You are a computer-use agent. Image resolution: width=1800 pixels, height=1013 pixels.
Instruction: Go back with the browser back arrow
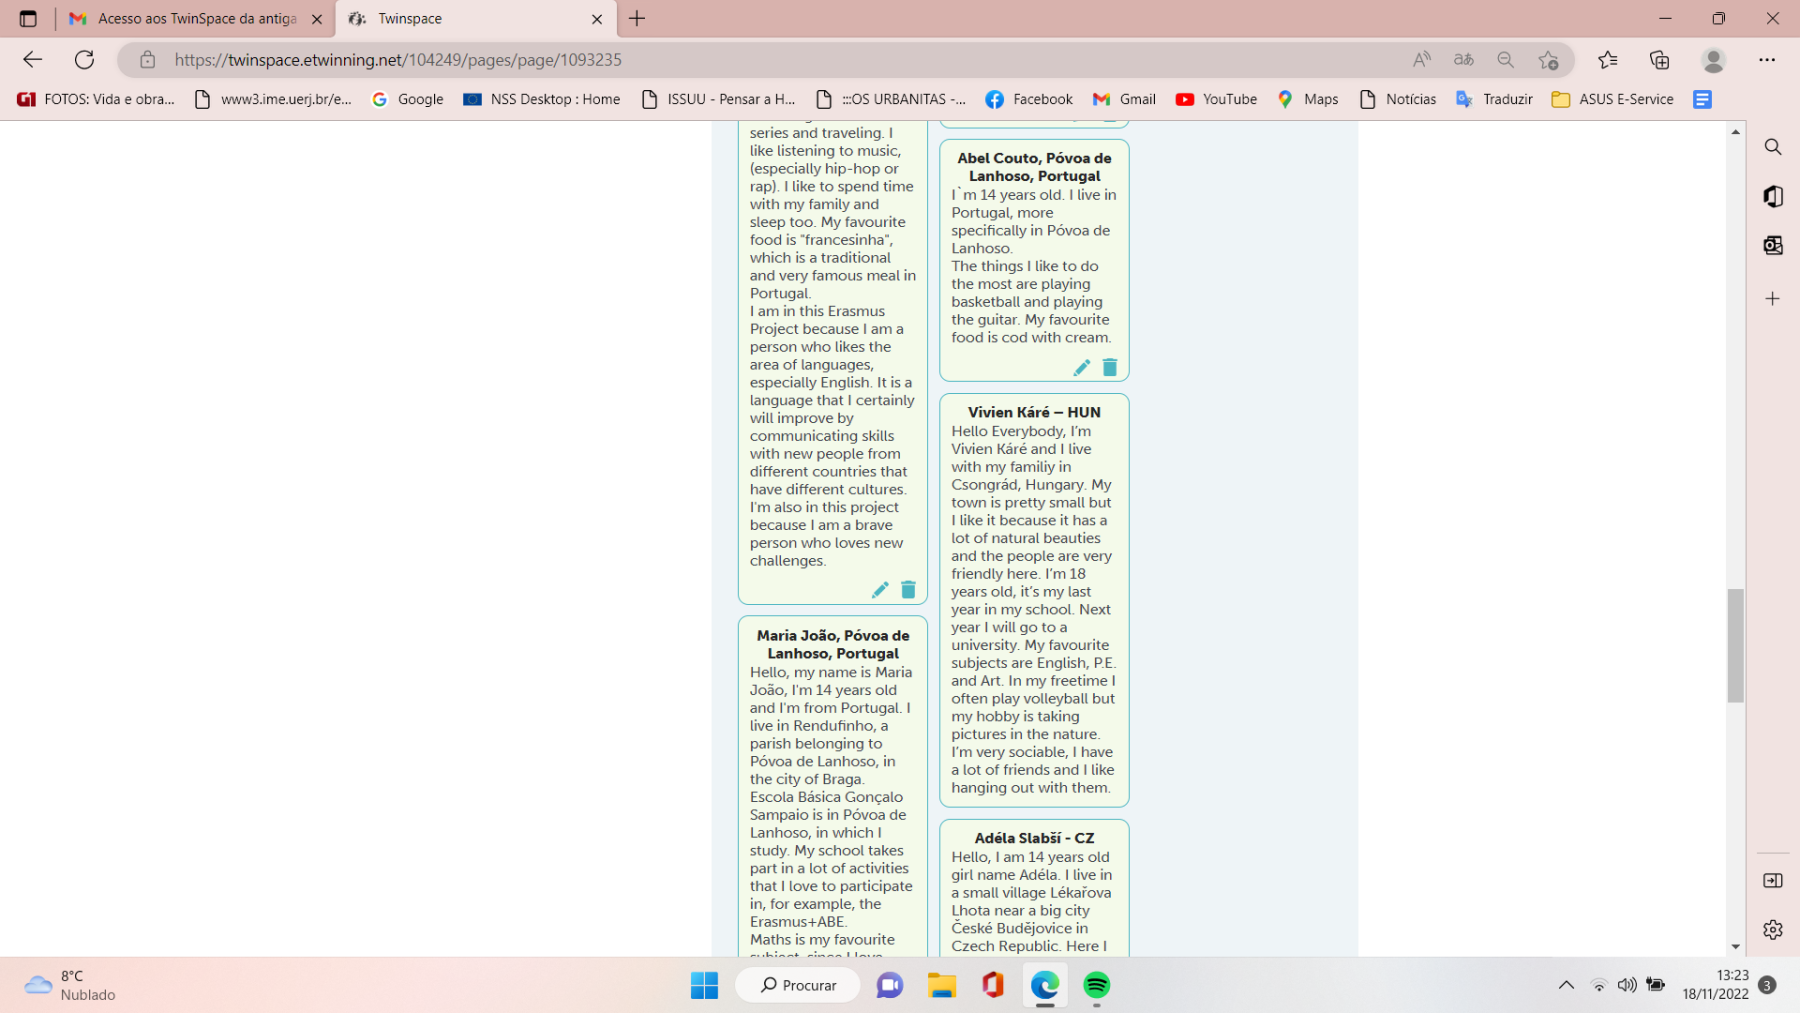tap(33, 60)
